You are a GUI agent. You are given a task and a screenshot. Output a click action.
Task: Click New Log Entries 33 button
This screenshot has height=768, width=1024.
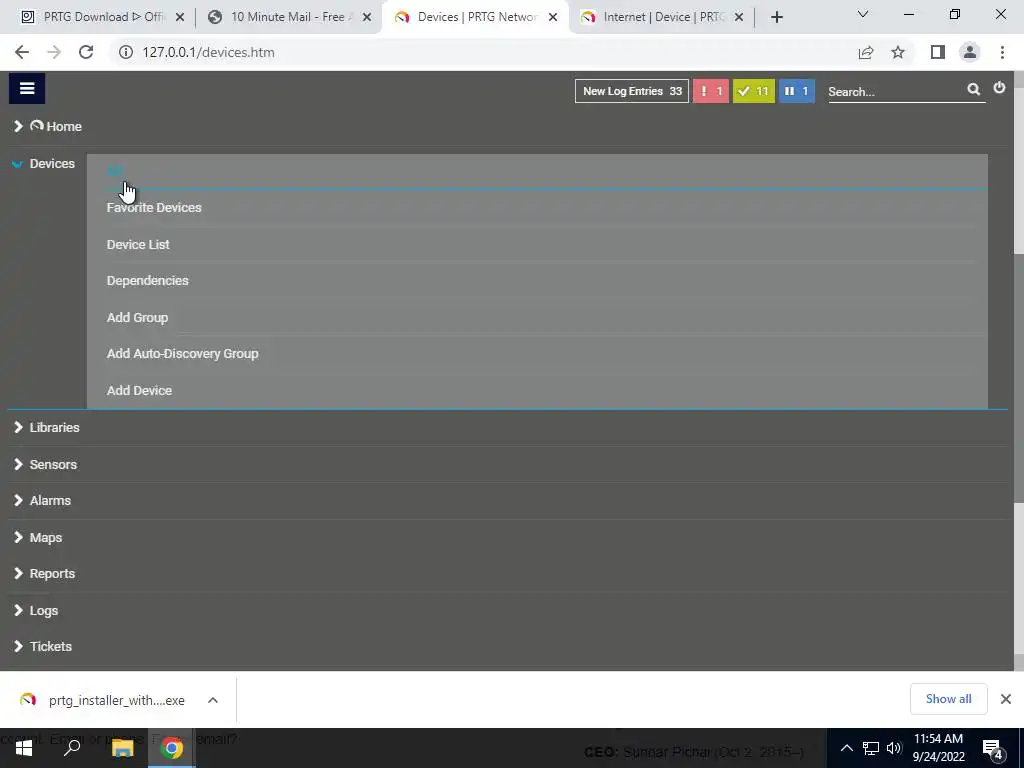[x=632, y=91]
